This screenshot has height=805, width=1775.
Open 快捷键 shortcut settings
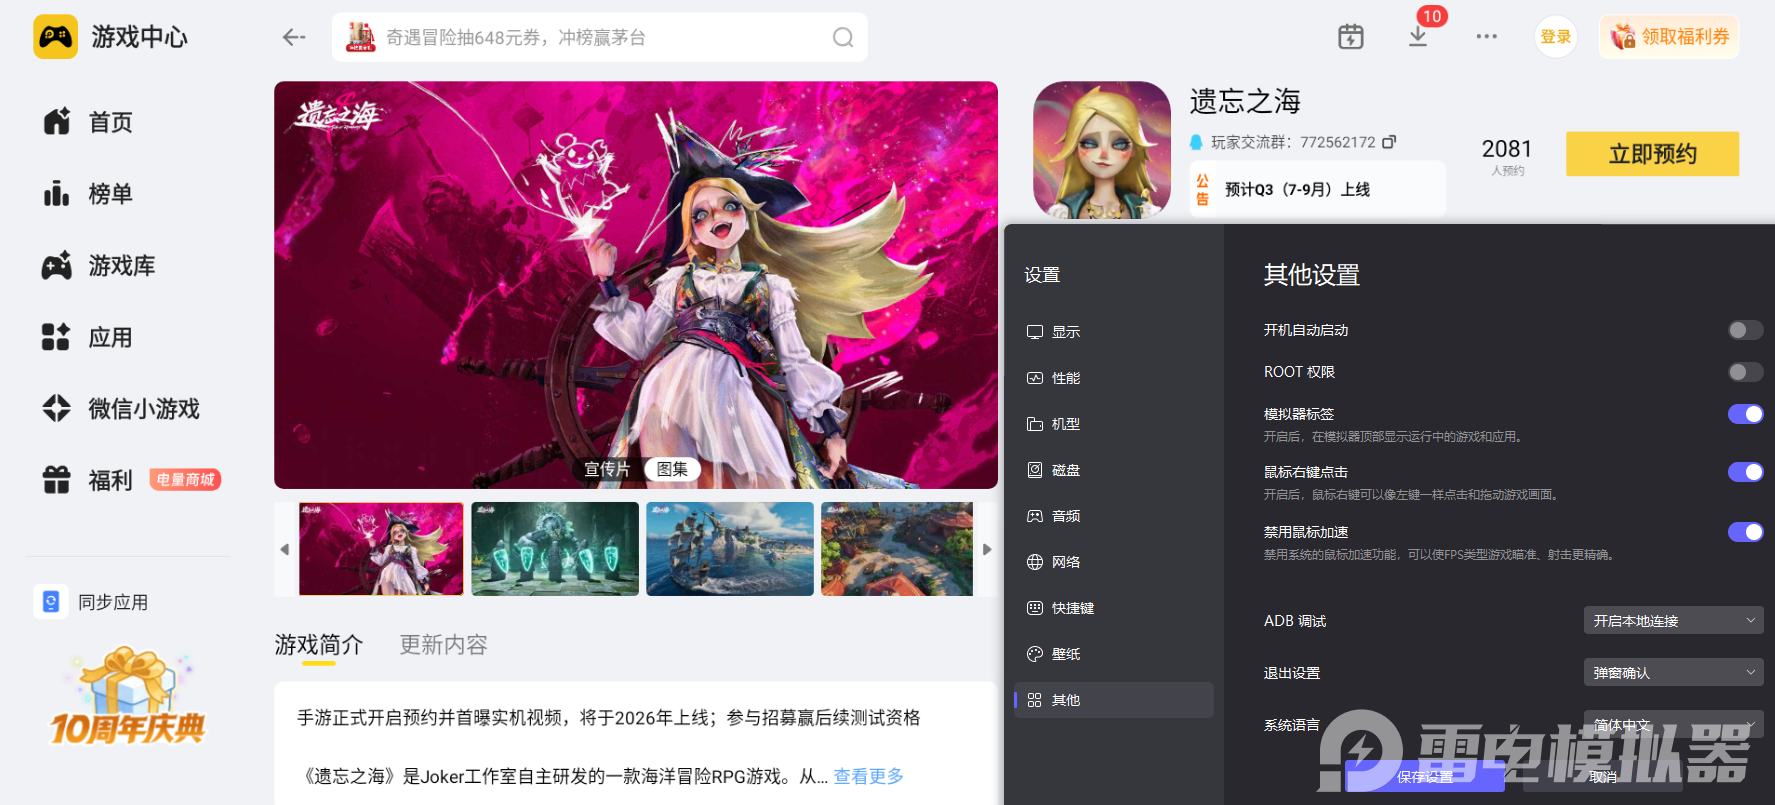tap(1114, 608)
